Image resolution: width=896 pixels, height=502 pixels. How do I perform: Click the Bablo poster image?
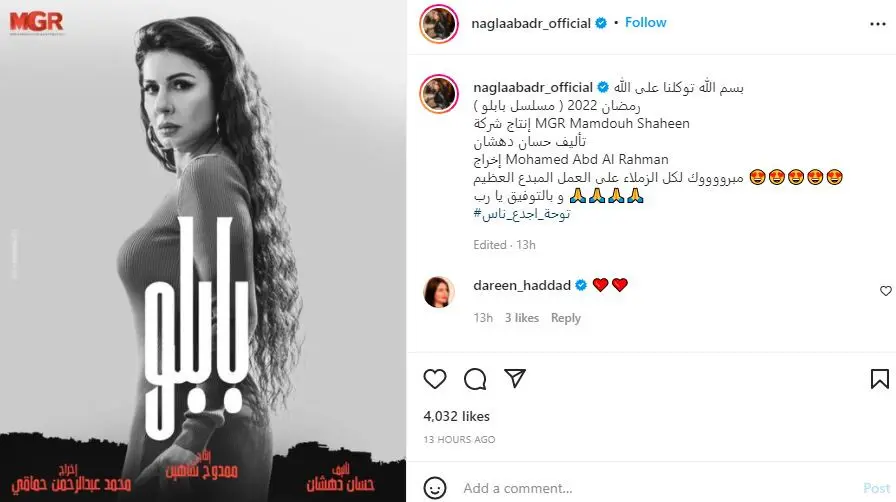coord(203,251)
